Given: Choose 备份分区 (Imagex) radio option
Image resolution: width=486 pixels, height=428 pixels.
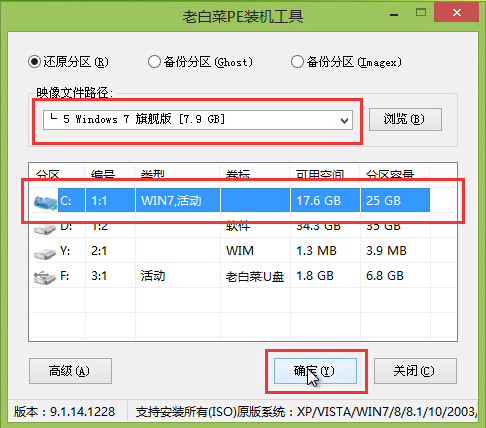Looking at the screenshot, I should tap(297, 62).
